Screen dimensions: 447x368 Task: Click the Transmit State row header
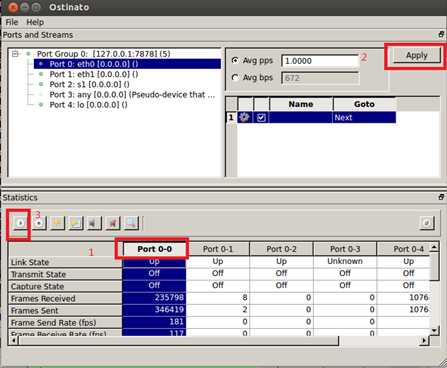65,274
